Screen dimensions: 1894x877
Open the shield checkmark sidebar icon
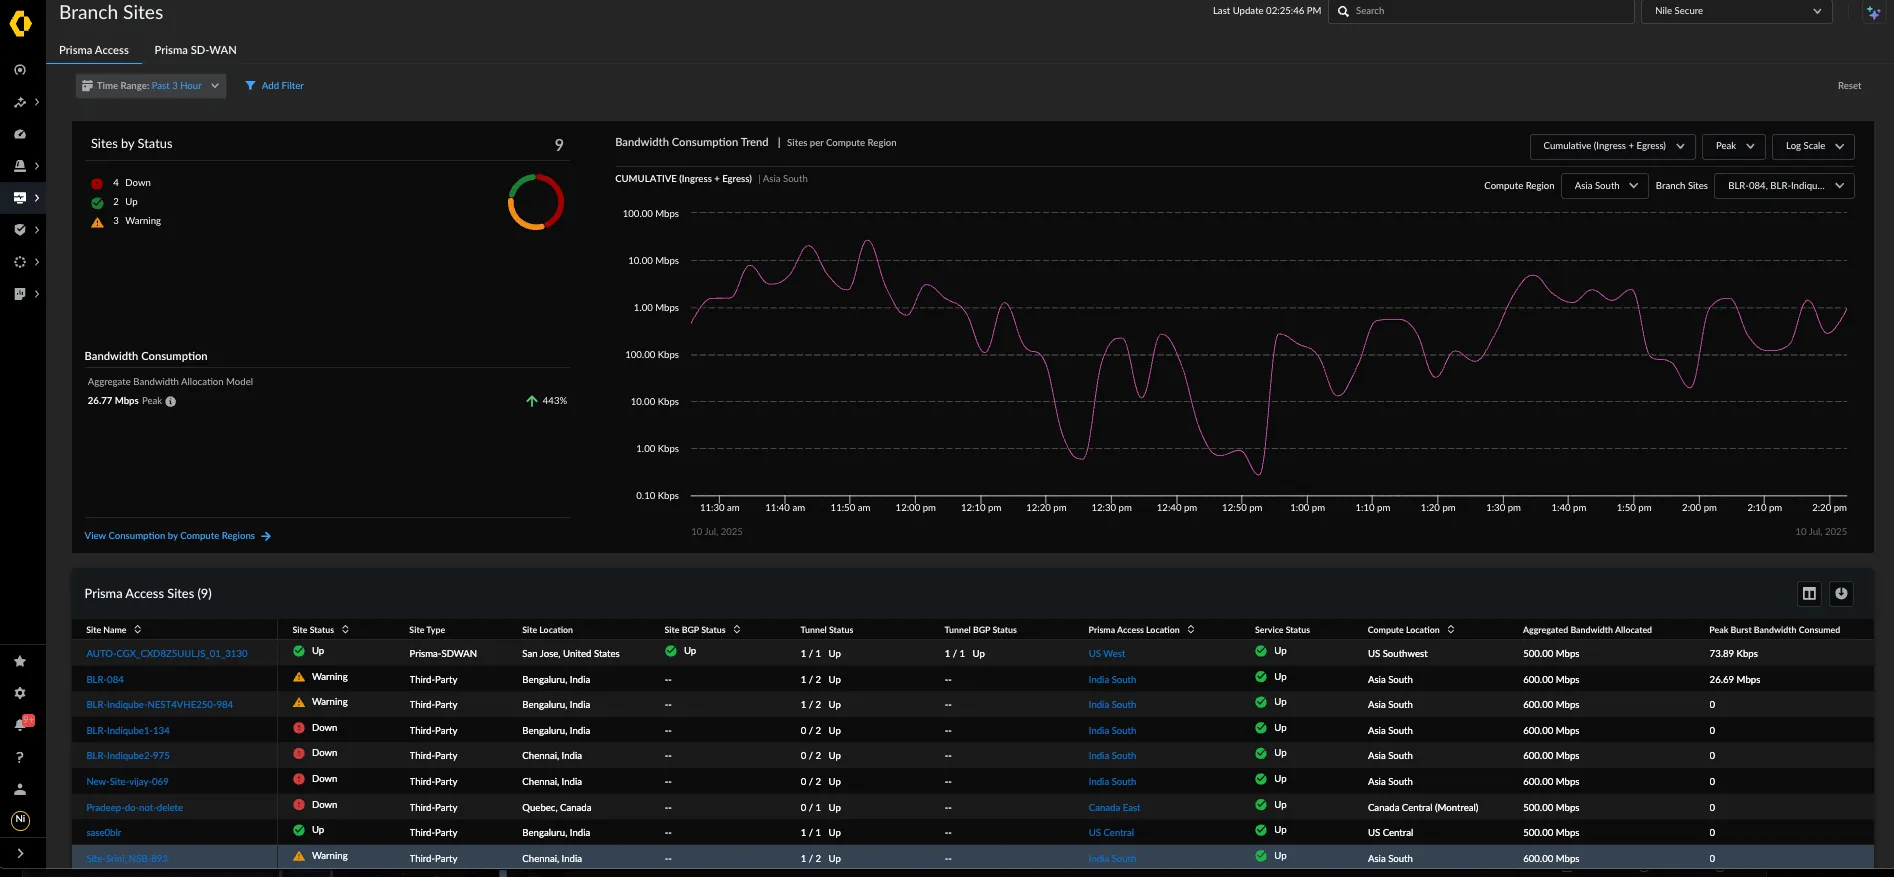tap(20, 230)
